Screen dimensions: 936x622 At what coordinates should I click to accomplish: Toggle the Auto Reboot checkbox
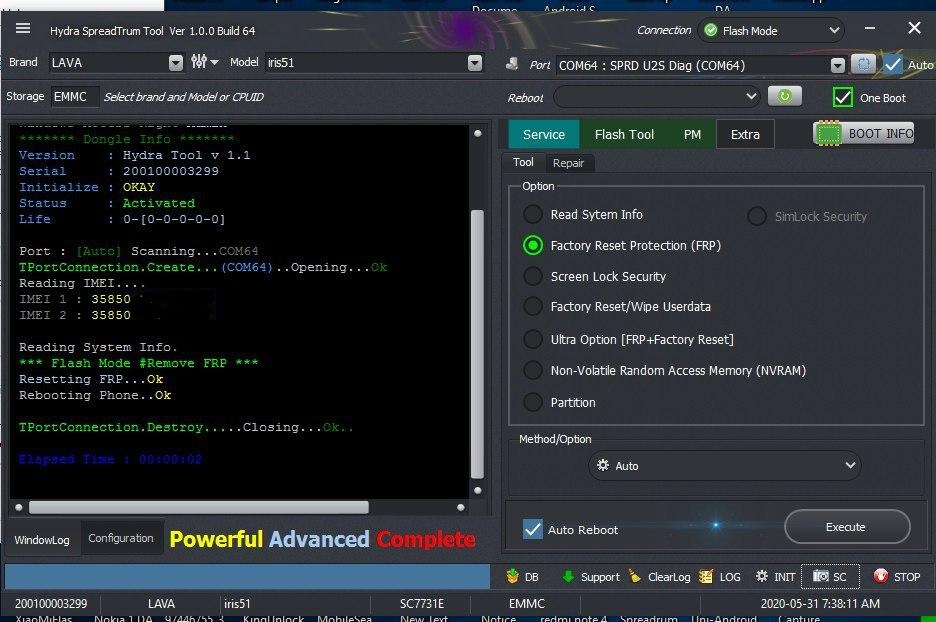(x=532, y=529)
